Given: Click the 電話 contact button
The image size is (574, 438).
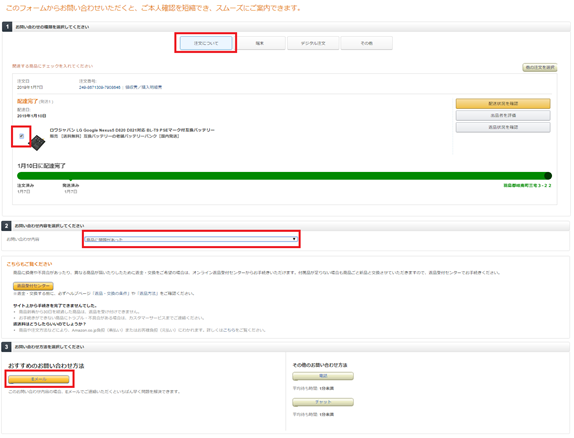Looking at the screenshot, I should tap(323, 376).
